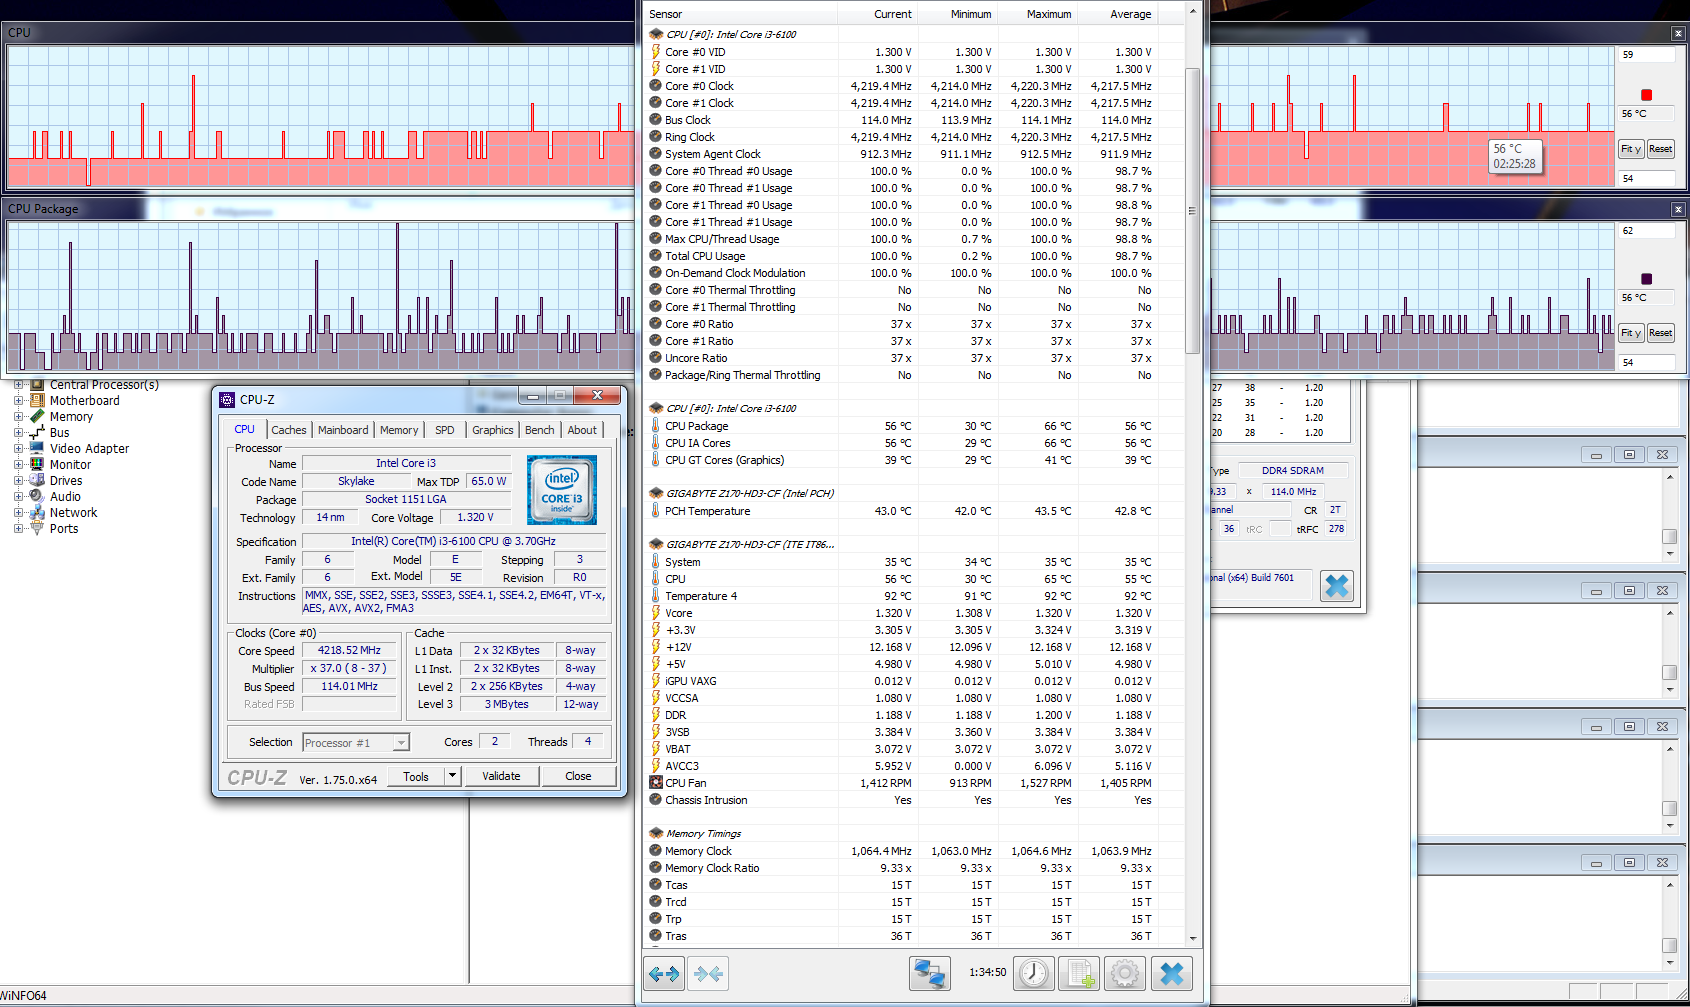Click the log file with plus icon

pyautogui.click(x=1080, y=973)
